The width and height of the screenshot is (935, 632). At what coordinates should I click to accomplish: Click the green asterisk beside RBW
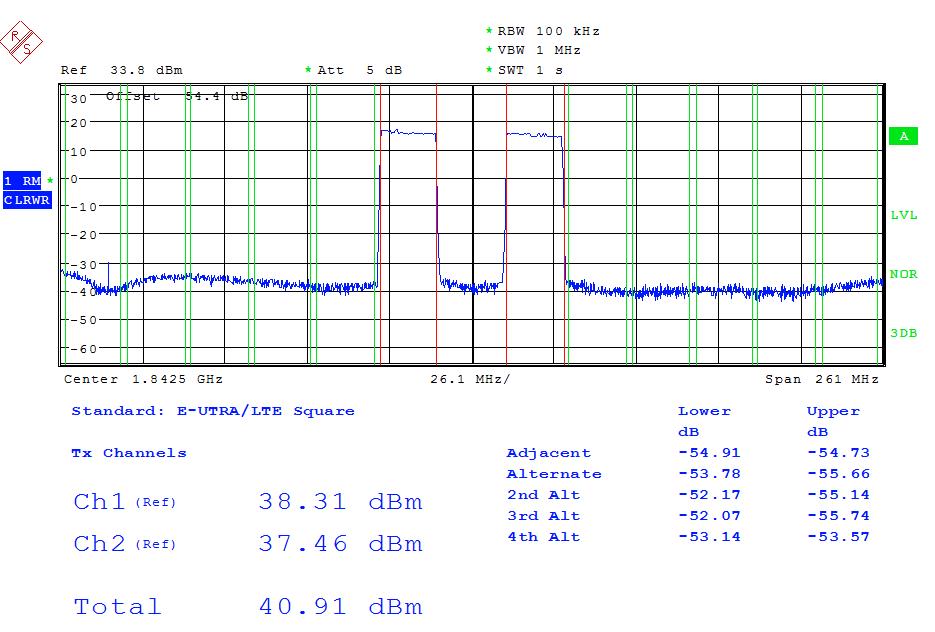click(x=489, y=31)
